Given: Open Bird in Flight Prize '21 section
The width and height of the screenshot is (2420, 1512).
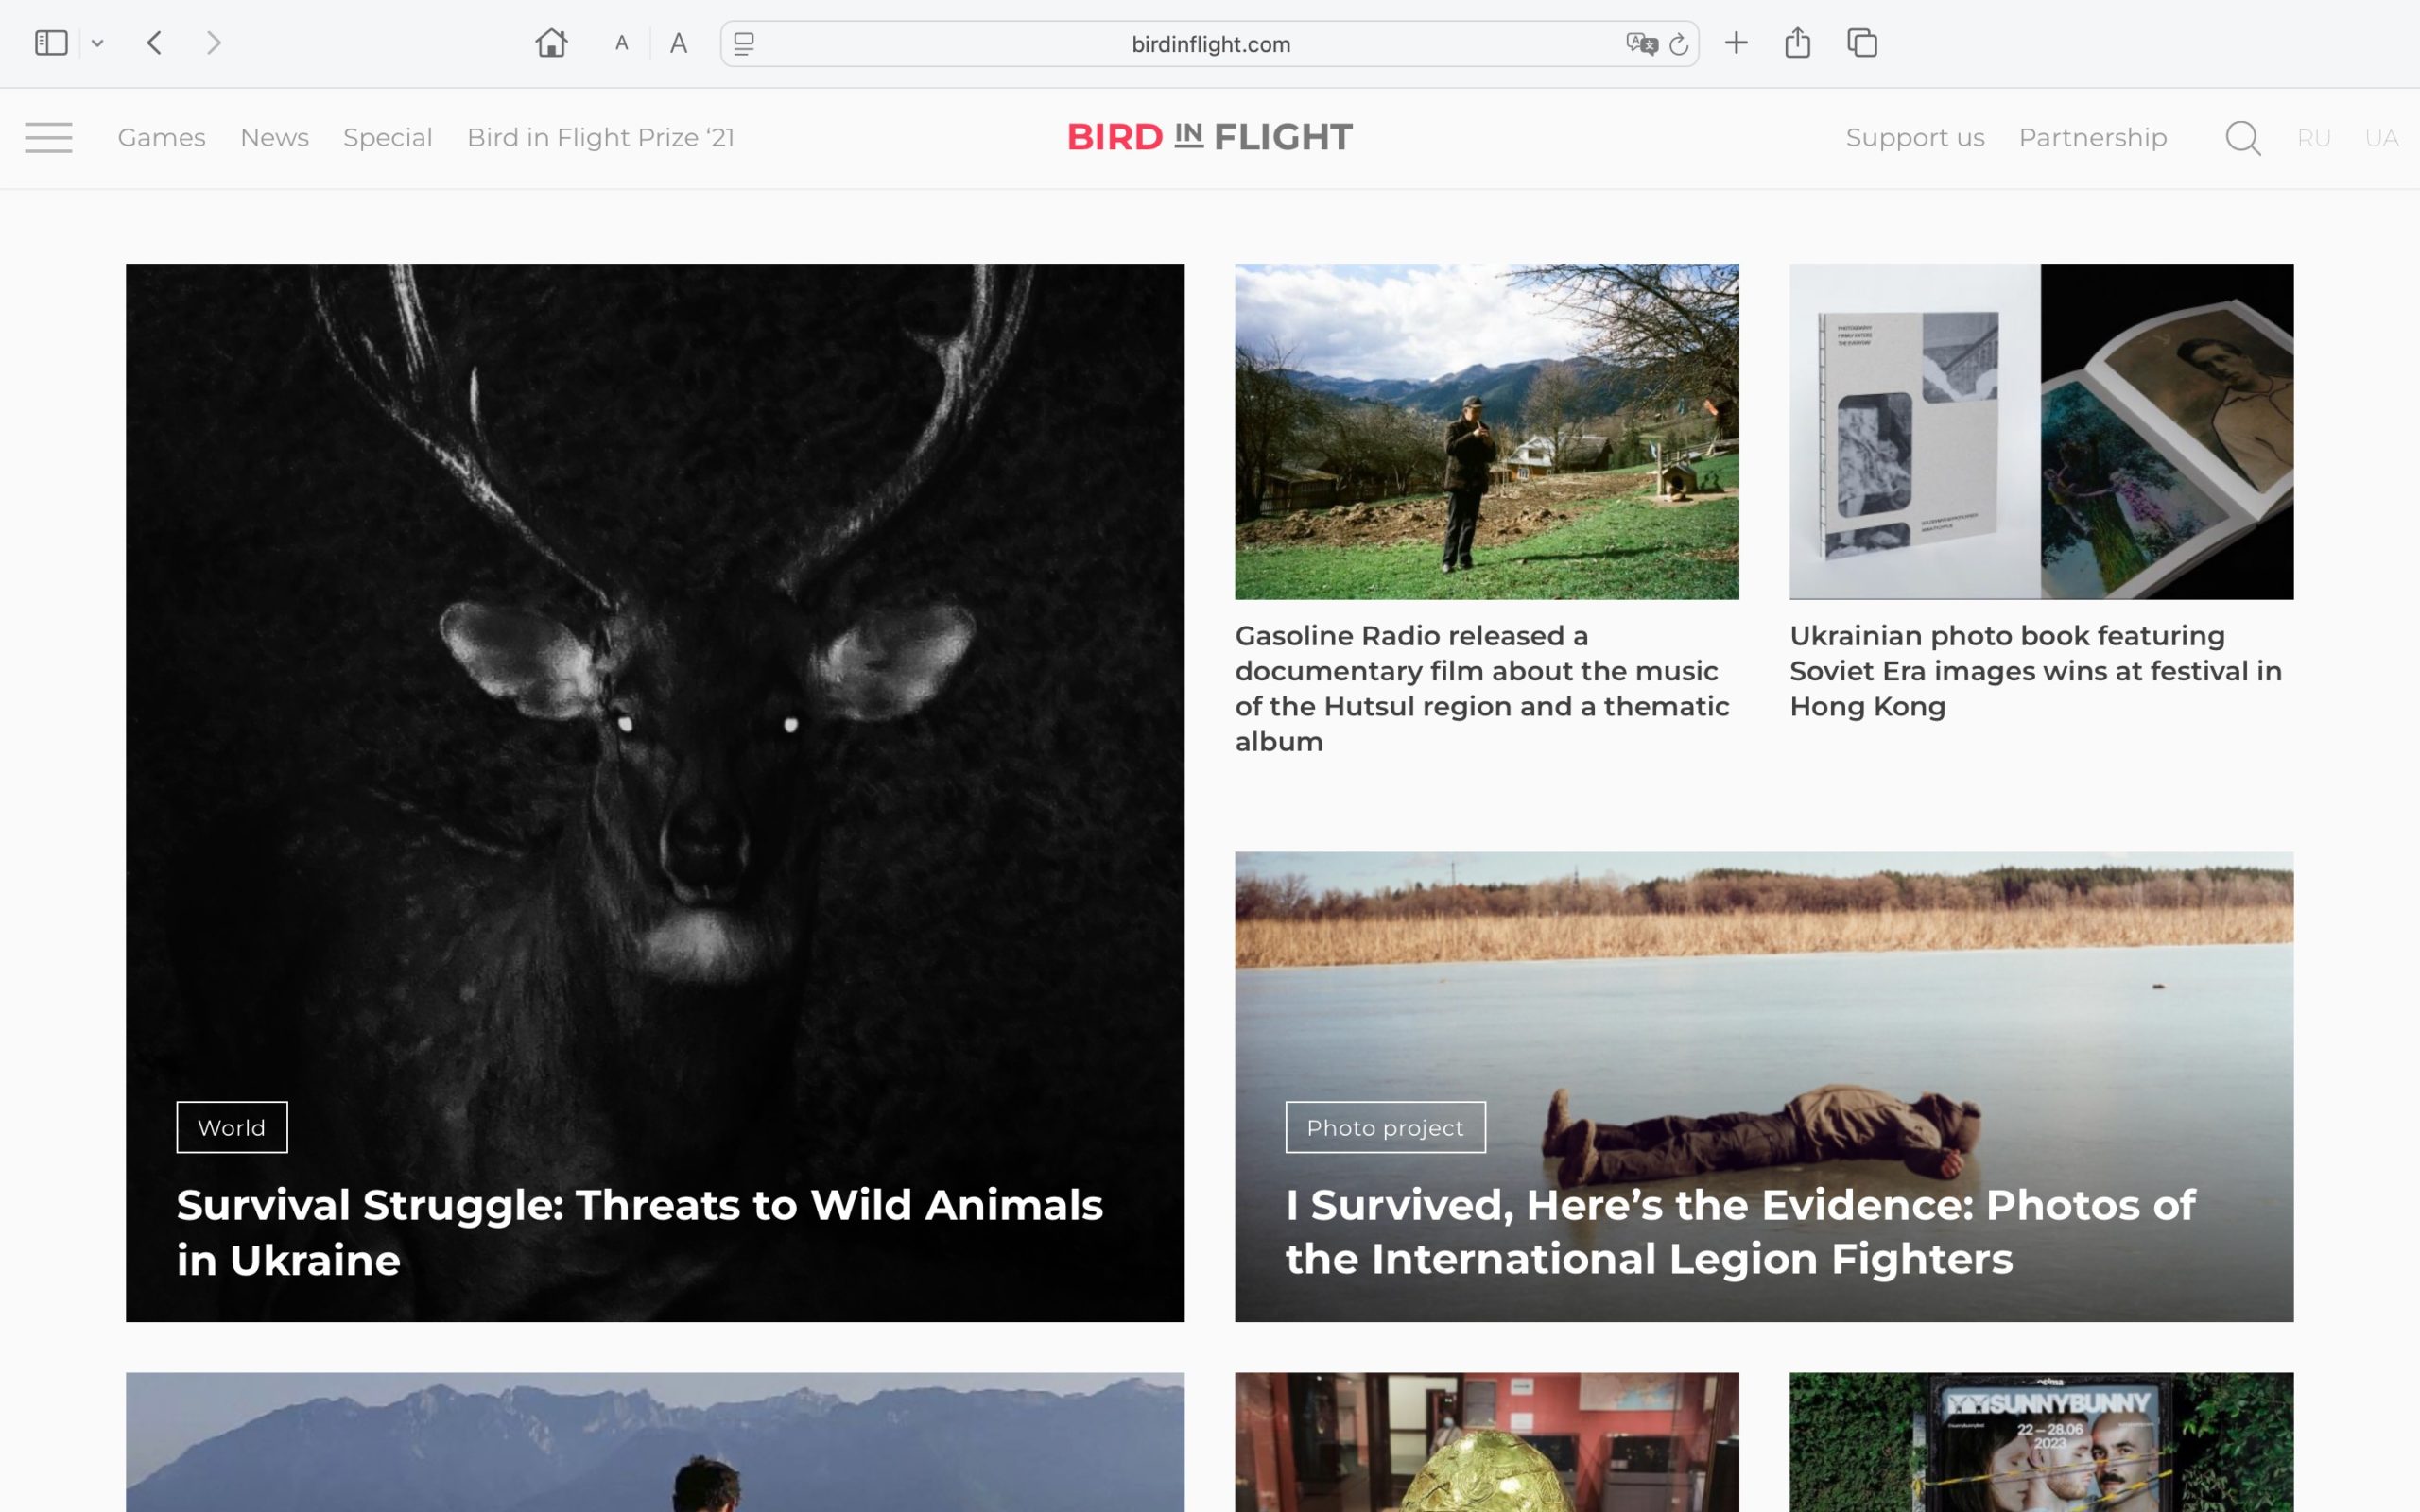Looking at the screenshot, I should tap(600, 137).
